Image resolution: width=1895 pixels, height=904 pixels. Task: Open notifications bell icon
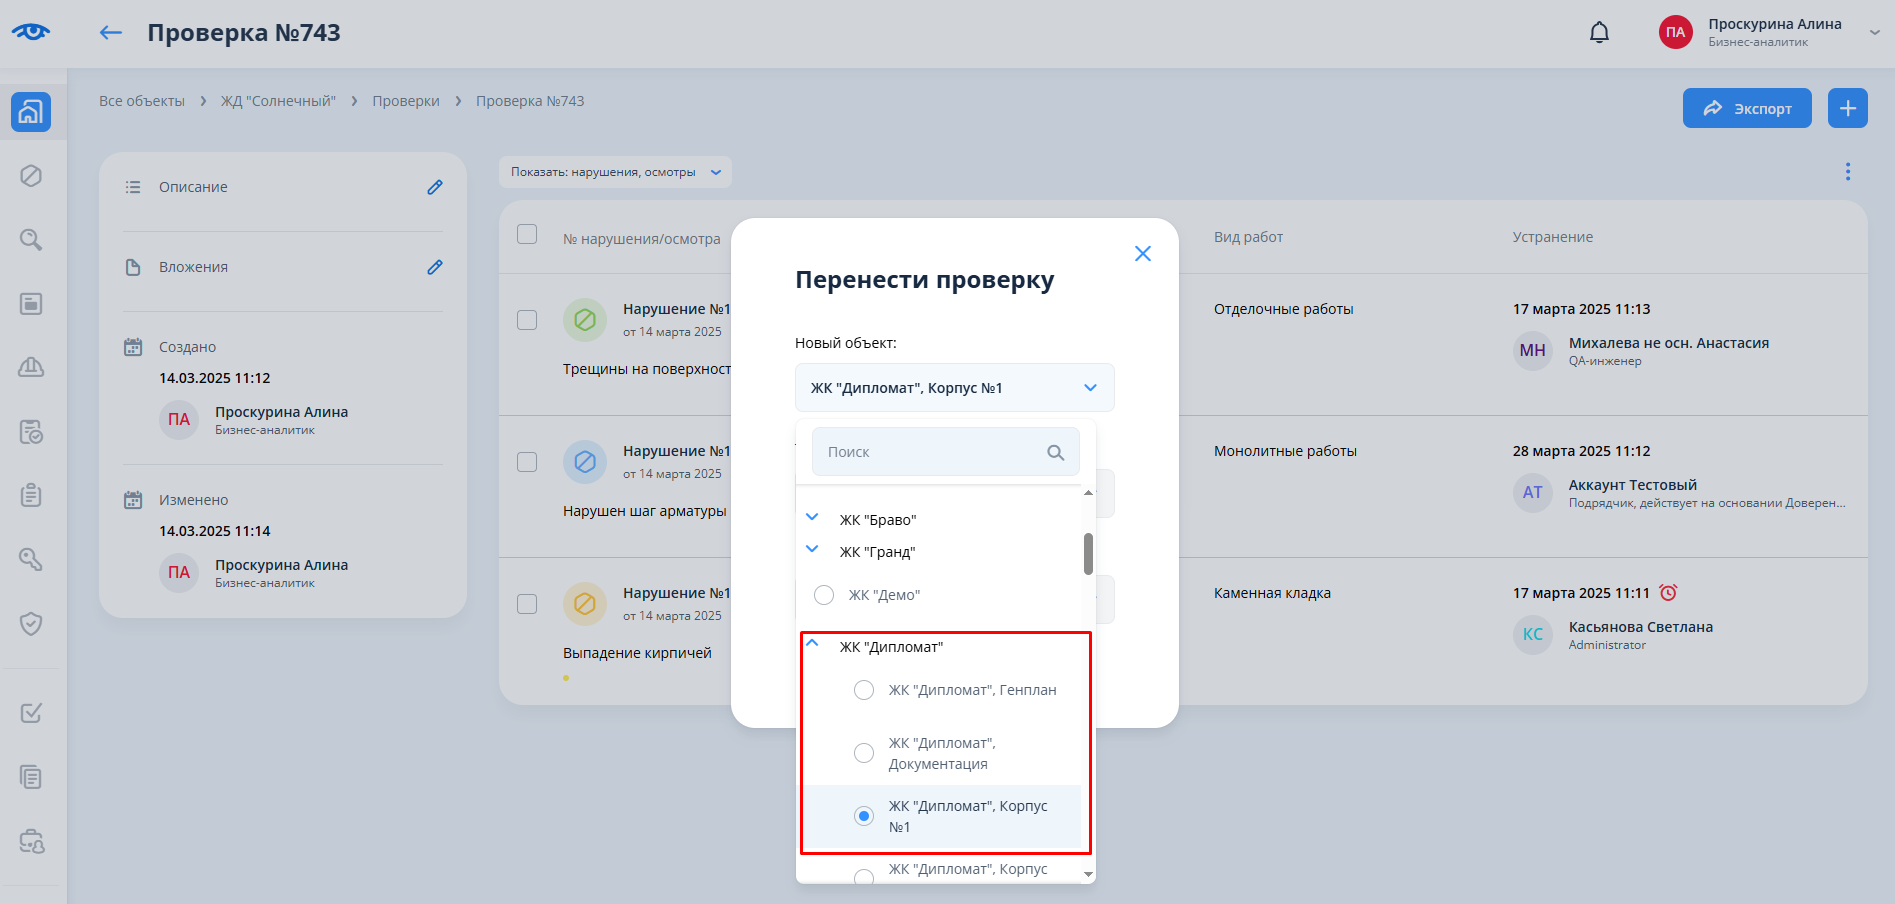tap(1599, 33)
